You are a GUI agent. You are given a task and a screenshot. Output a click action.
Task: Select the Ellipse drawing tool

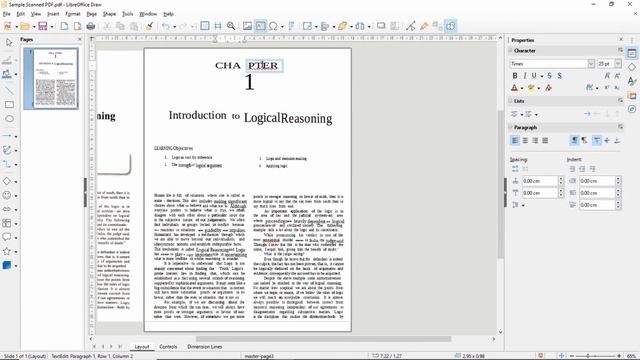click(9, 119)
